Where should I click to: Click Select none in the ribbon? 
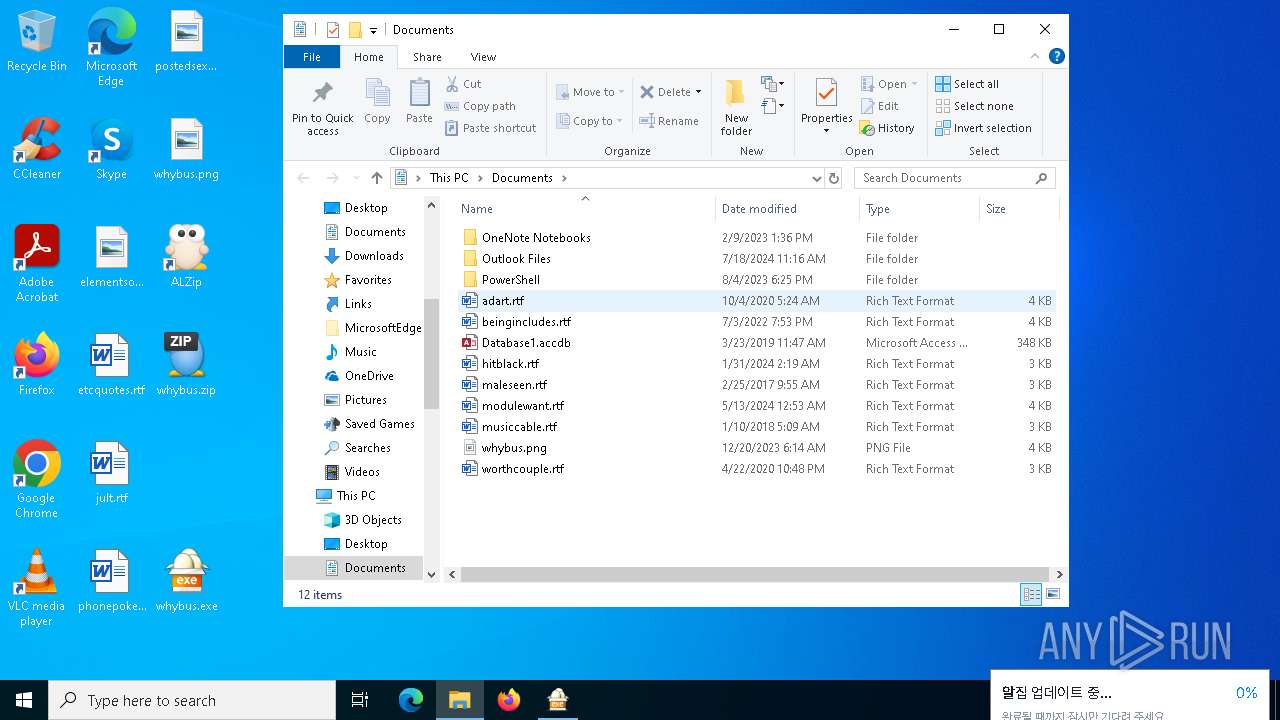[974, 106]
